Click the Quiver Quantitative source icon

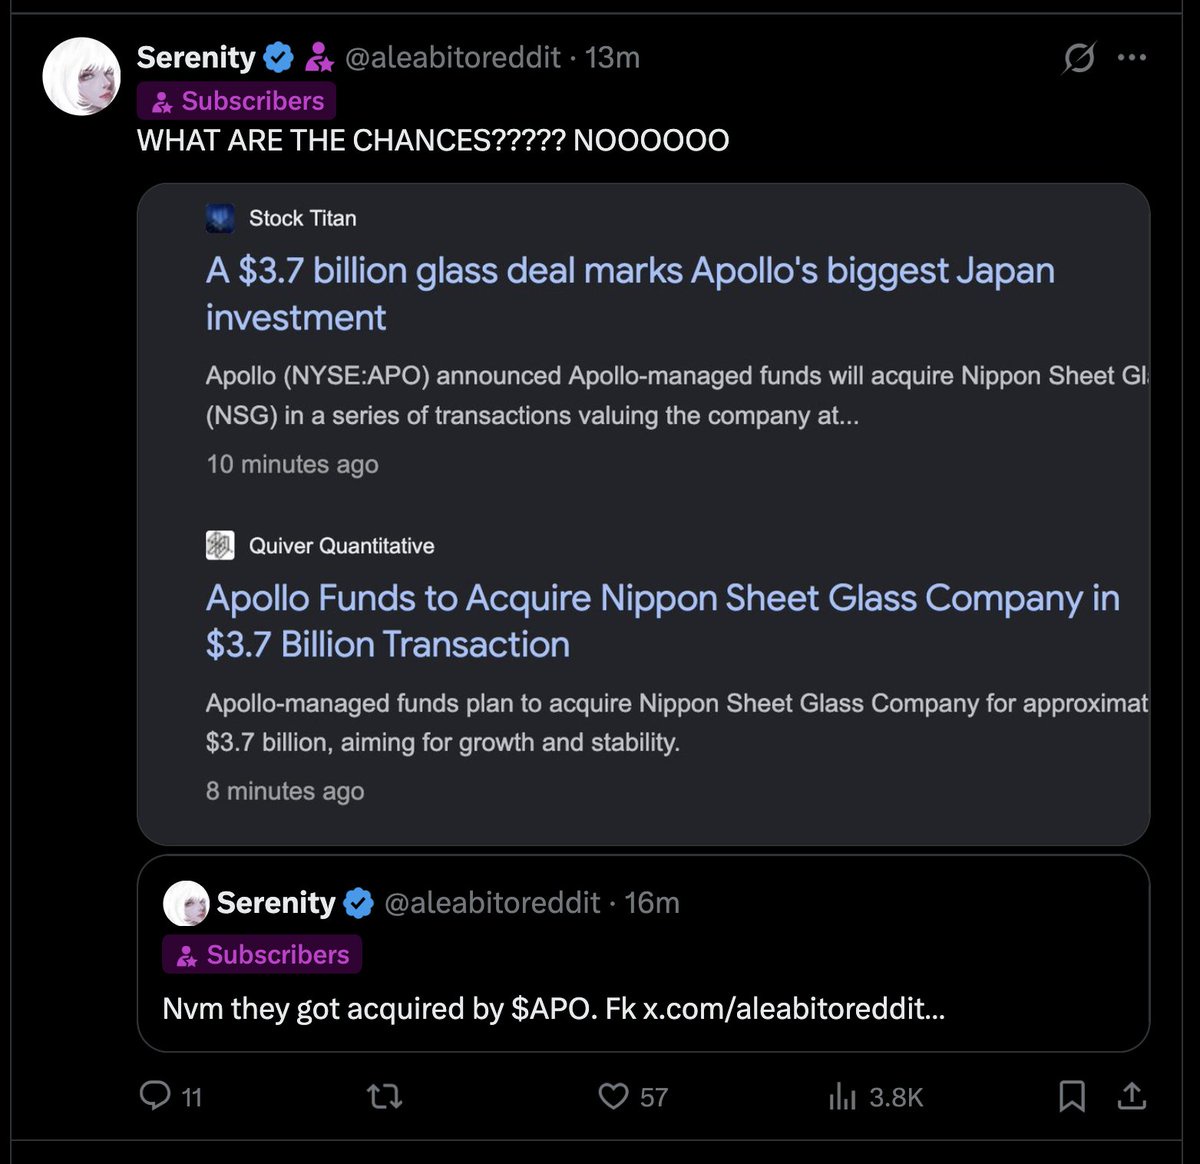click(x=220, y=545)
